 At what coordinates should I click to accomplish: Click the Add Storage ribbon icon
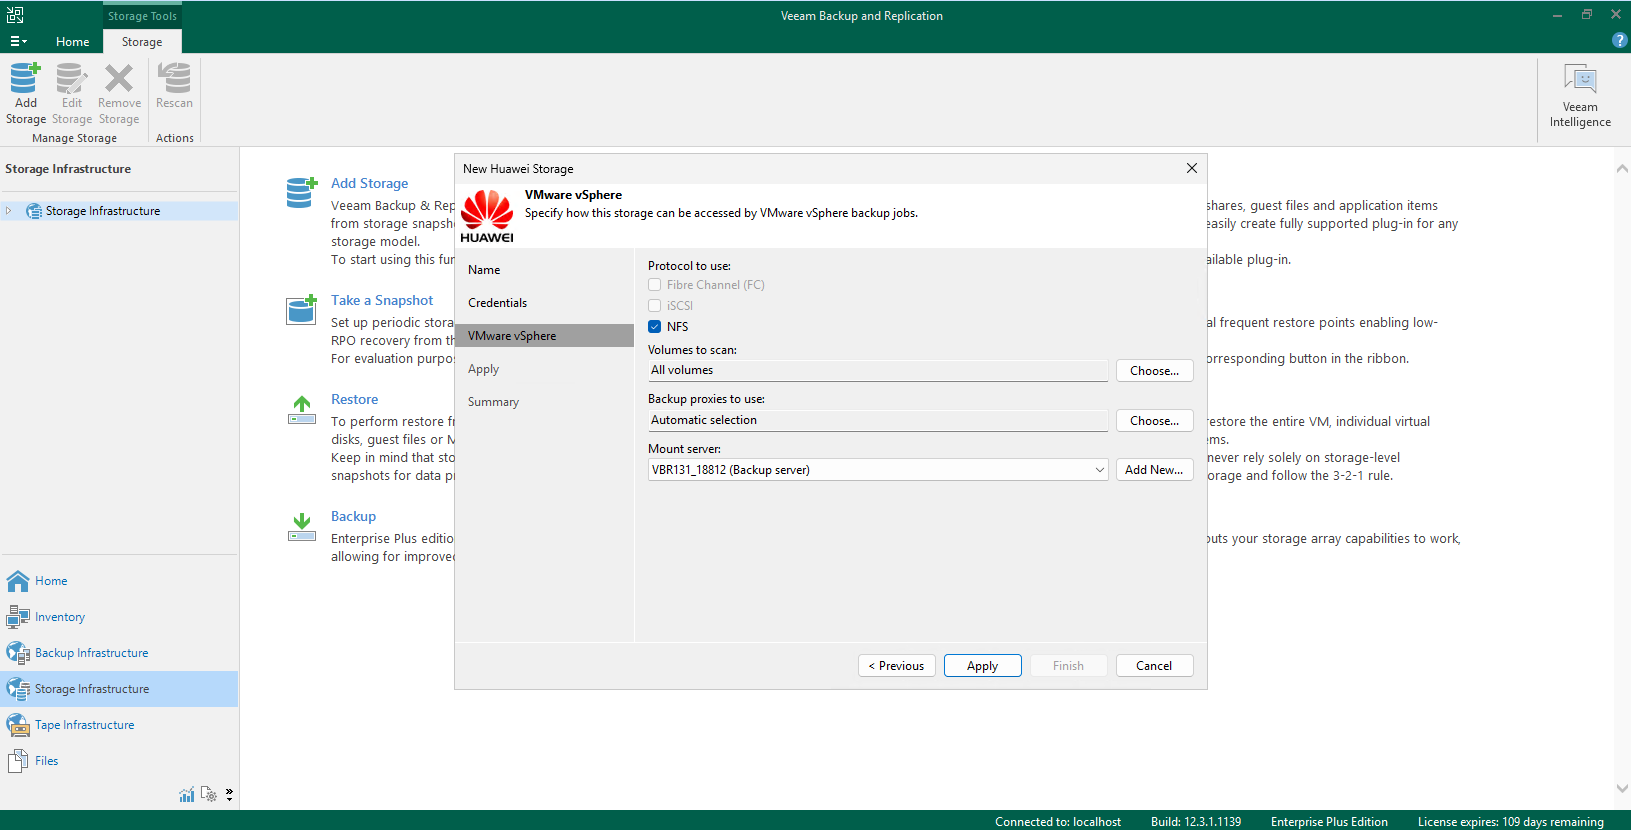click(25, 78)
